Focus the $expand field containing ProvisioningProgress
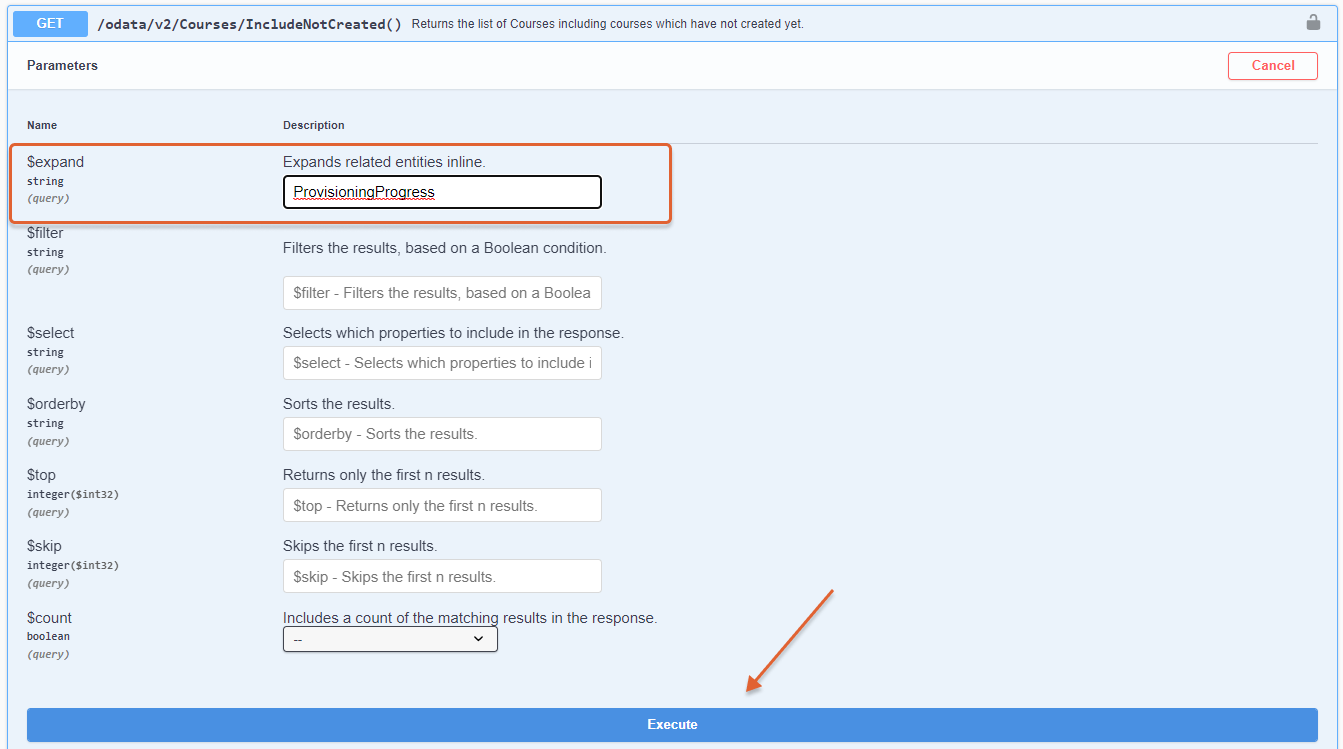Image resolution: width=1343 pixels, height=749 pixels. point(442,192)
